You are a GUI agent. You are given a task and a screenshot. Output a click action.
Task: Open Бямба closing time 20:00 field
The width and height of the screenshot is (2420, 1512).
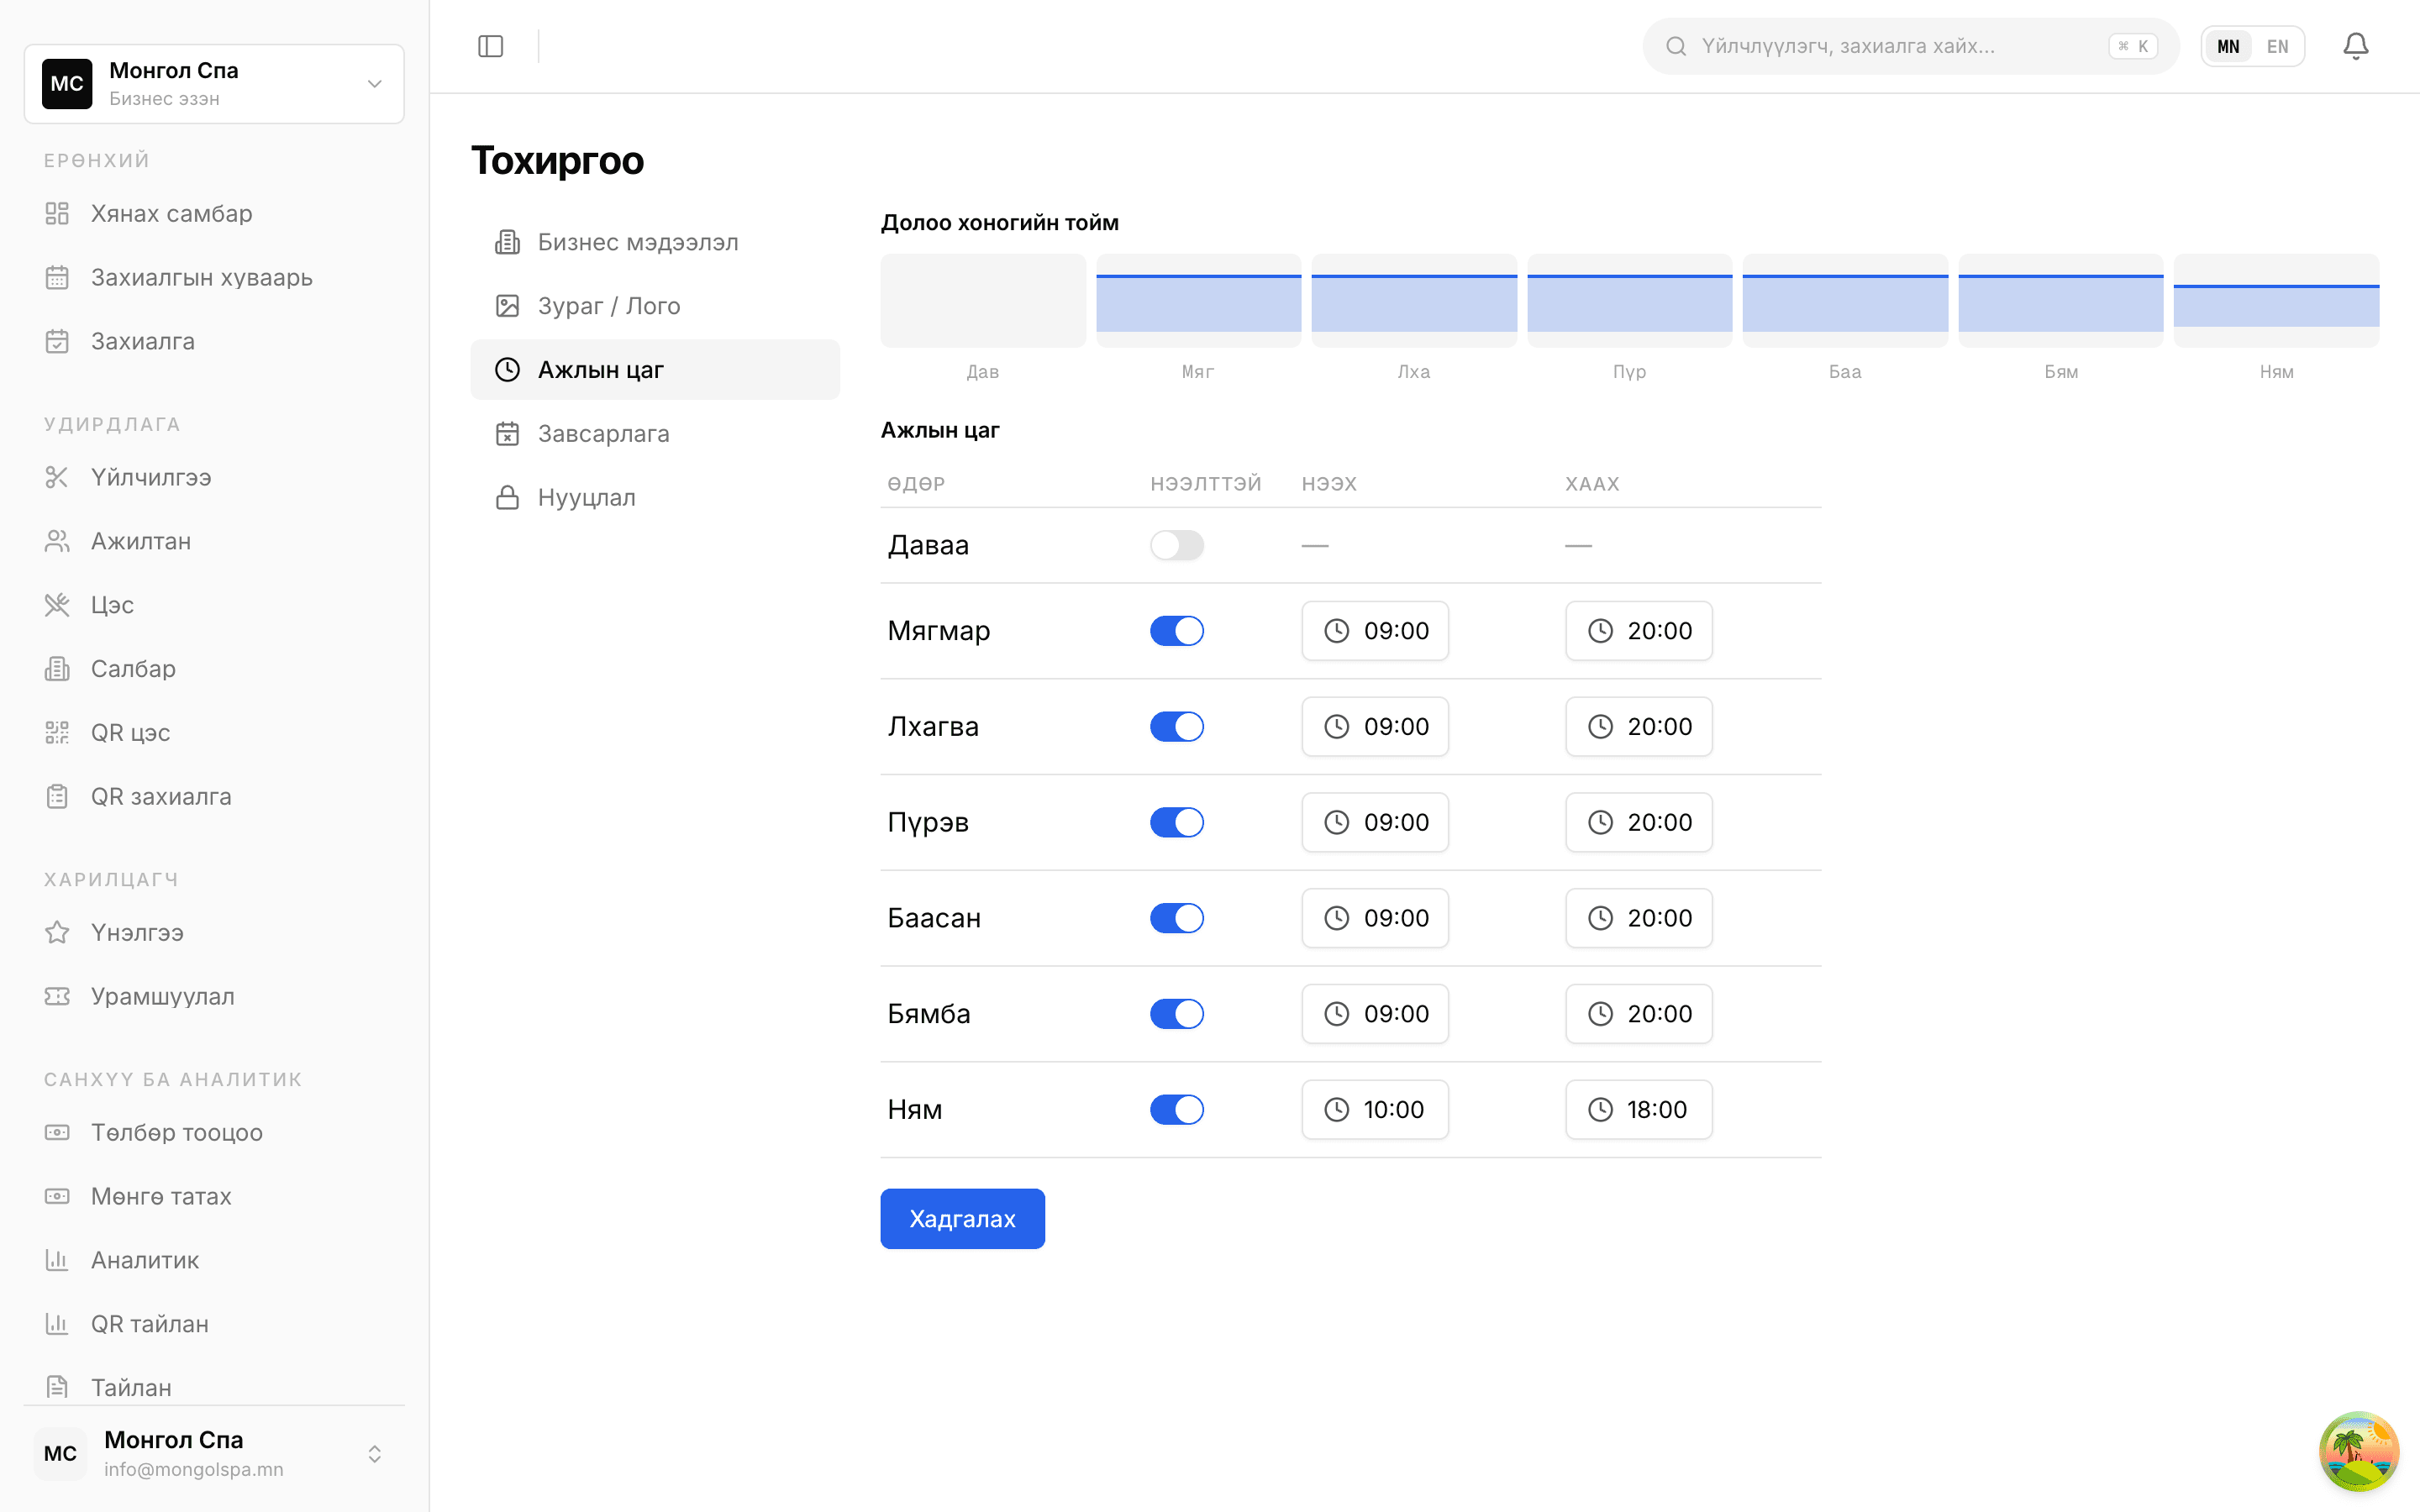click(x=1638, y=1014)
